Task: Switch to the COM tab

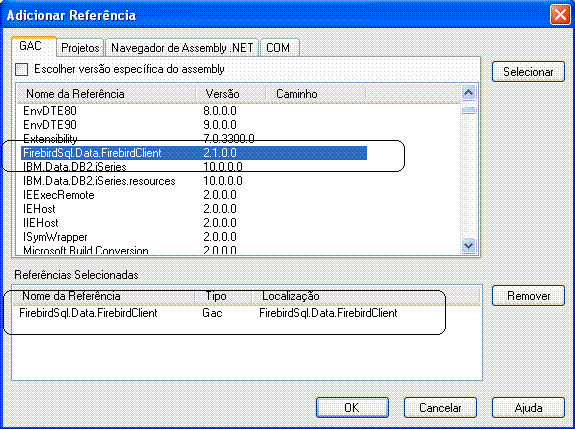Action: [278, 48]
